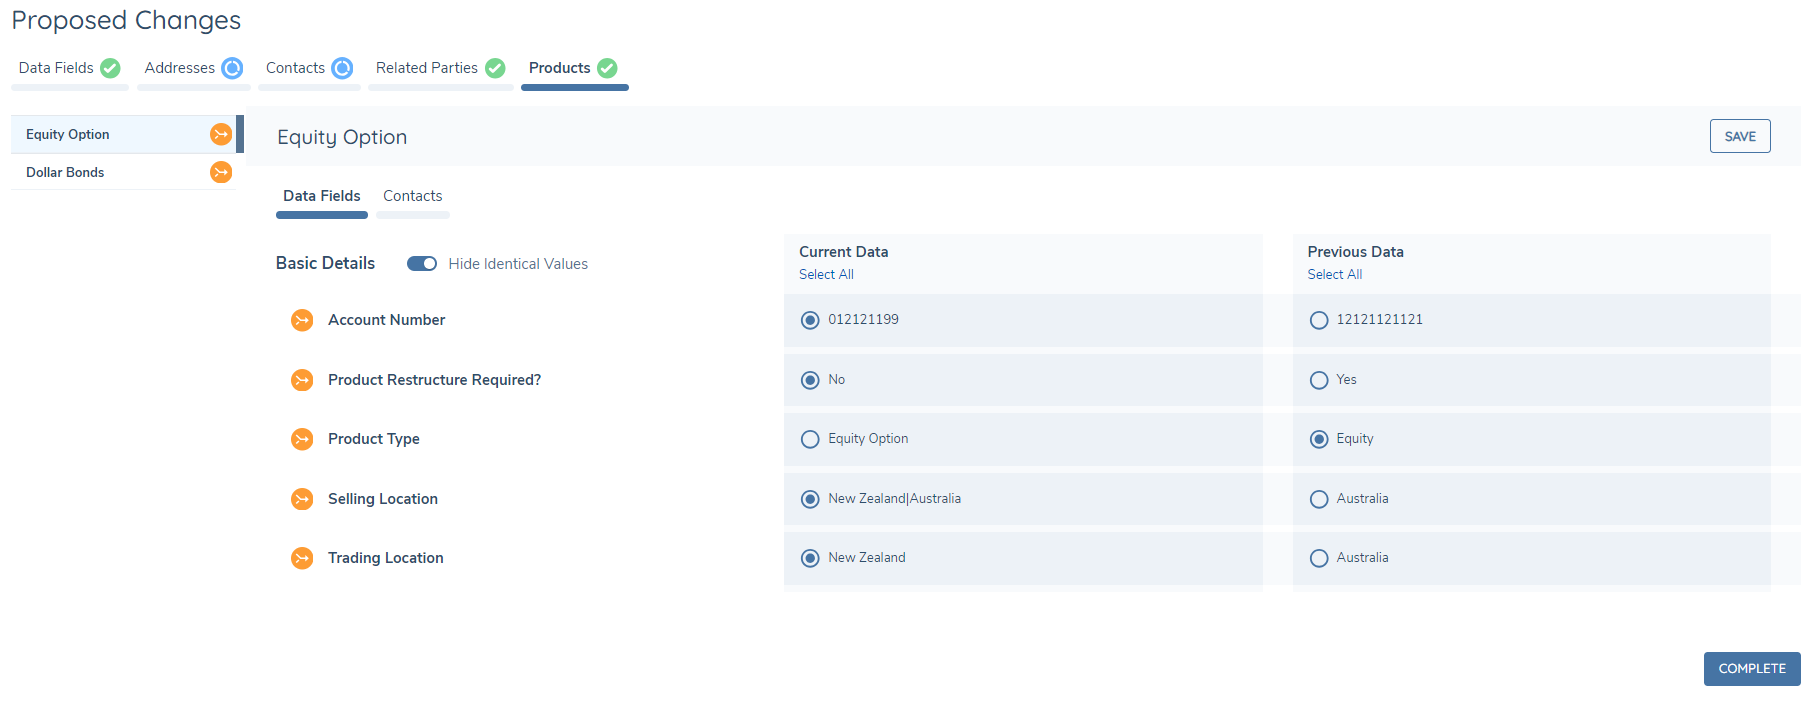Image resolution: width=1813 pixels, height=703 pixels.
Task: Click the SAVE button
Action: point(1739,136)
